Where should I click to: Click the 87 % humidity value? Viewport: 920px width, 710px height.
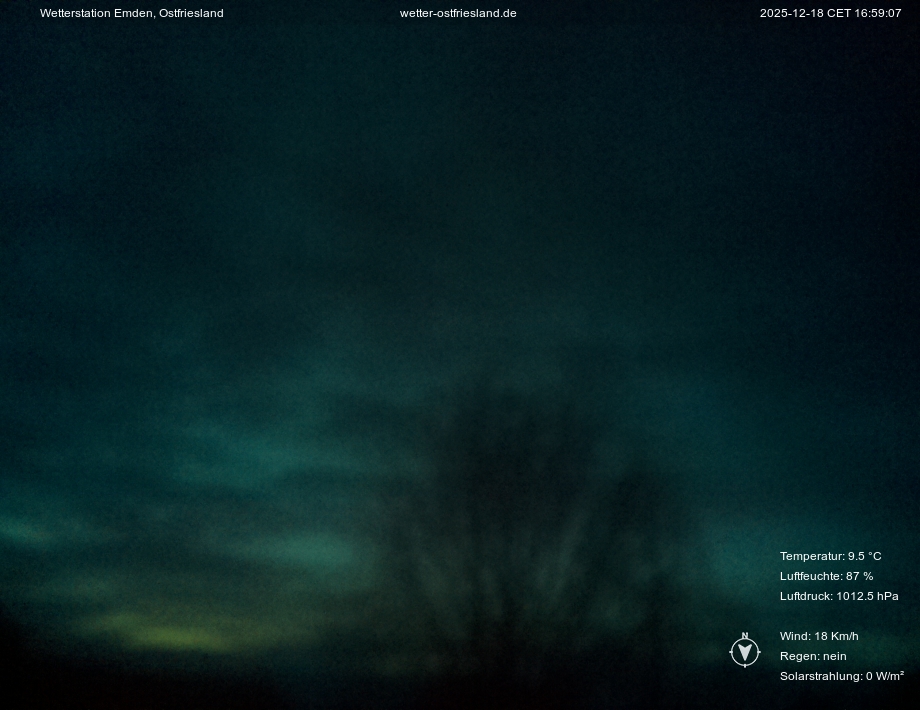click(x=860, y=576)
